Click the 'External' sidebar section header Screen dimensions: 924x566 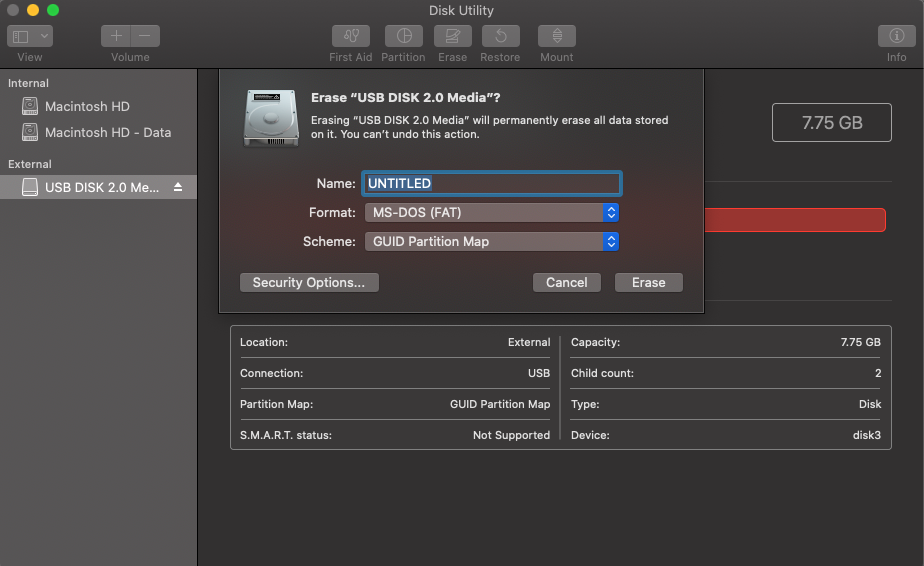(x=29, y=164)
